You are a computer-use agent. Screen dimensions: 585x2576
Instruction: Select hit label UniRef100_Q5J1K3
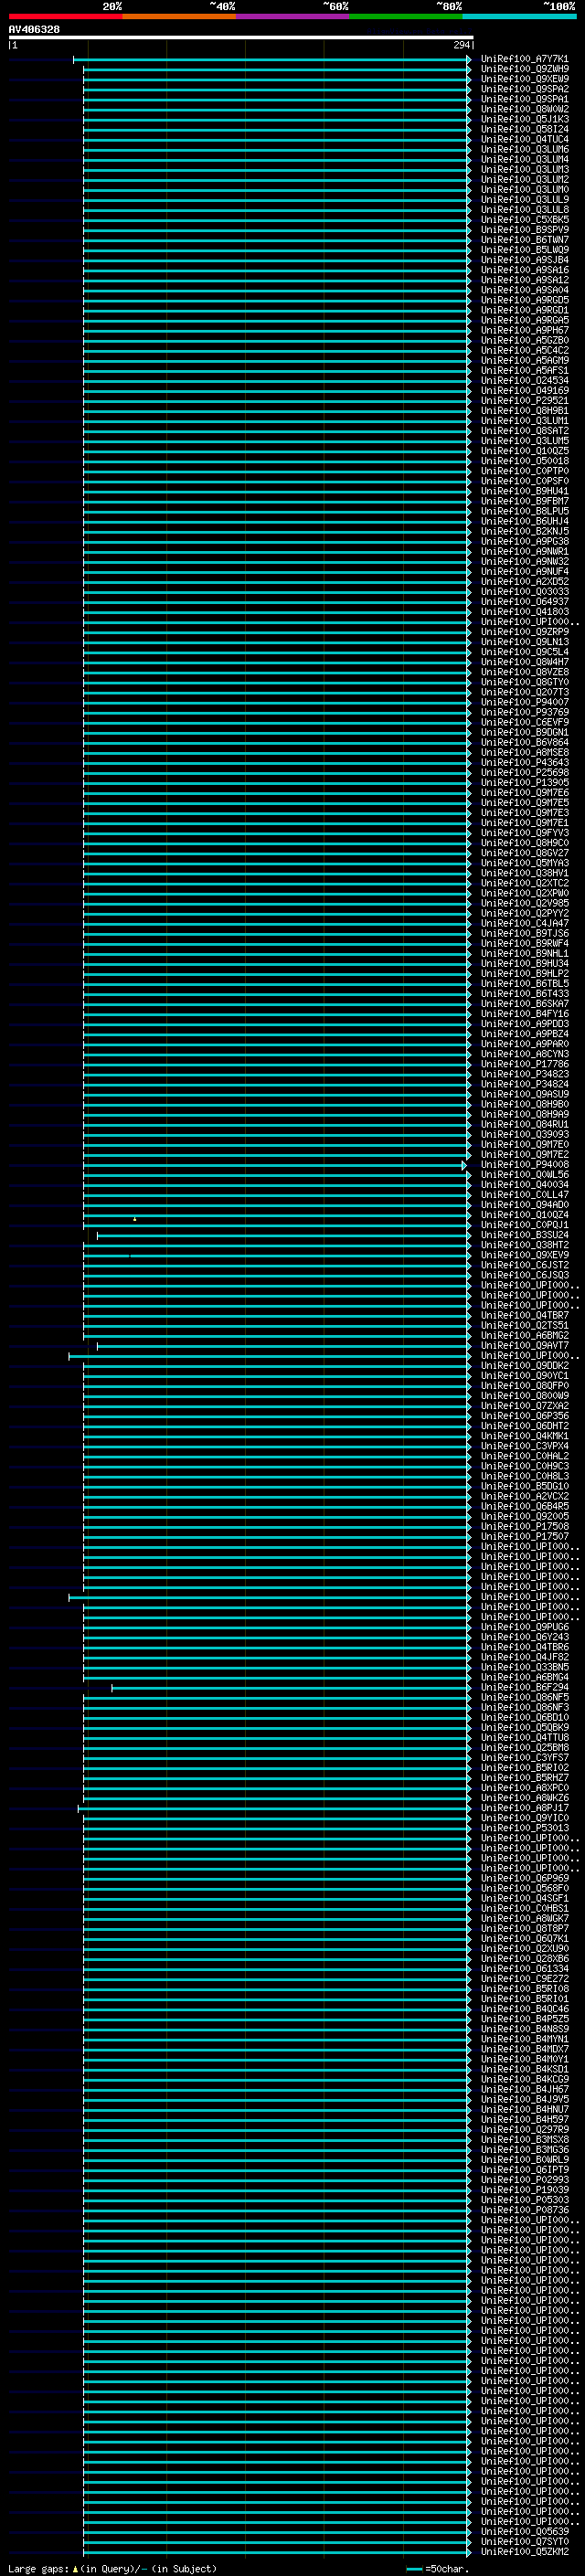524,120
